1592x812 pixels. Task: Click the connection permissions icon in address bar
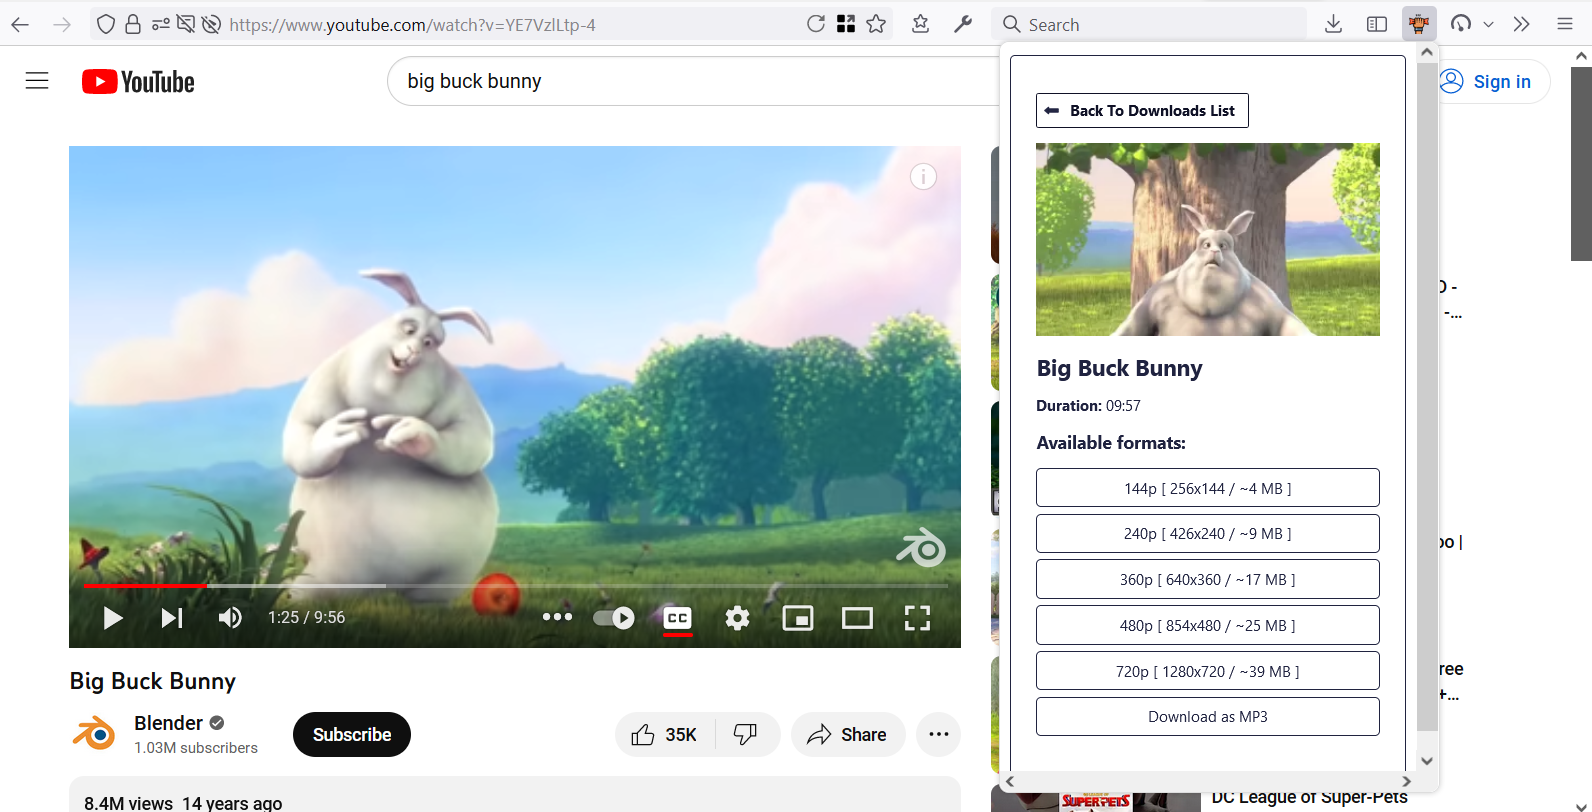pos(160,24)
